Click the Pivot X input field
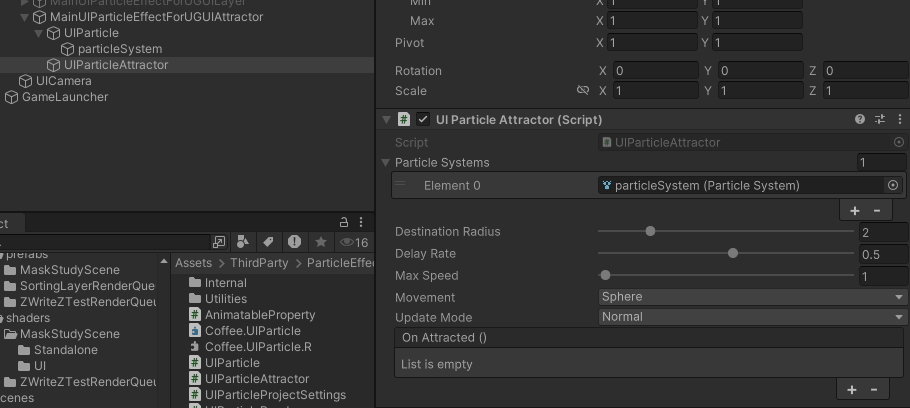Viewport: 910px width, 408px height. click(652, 42)
